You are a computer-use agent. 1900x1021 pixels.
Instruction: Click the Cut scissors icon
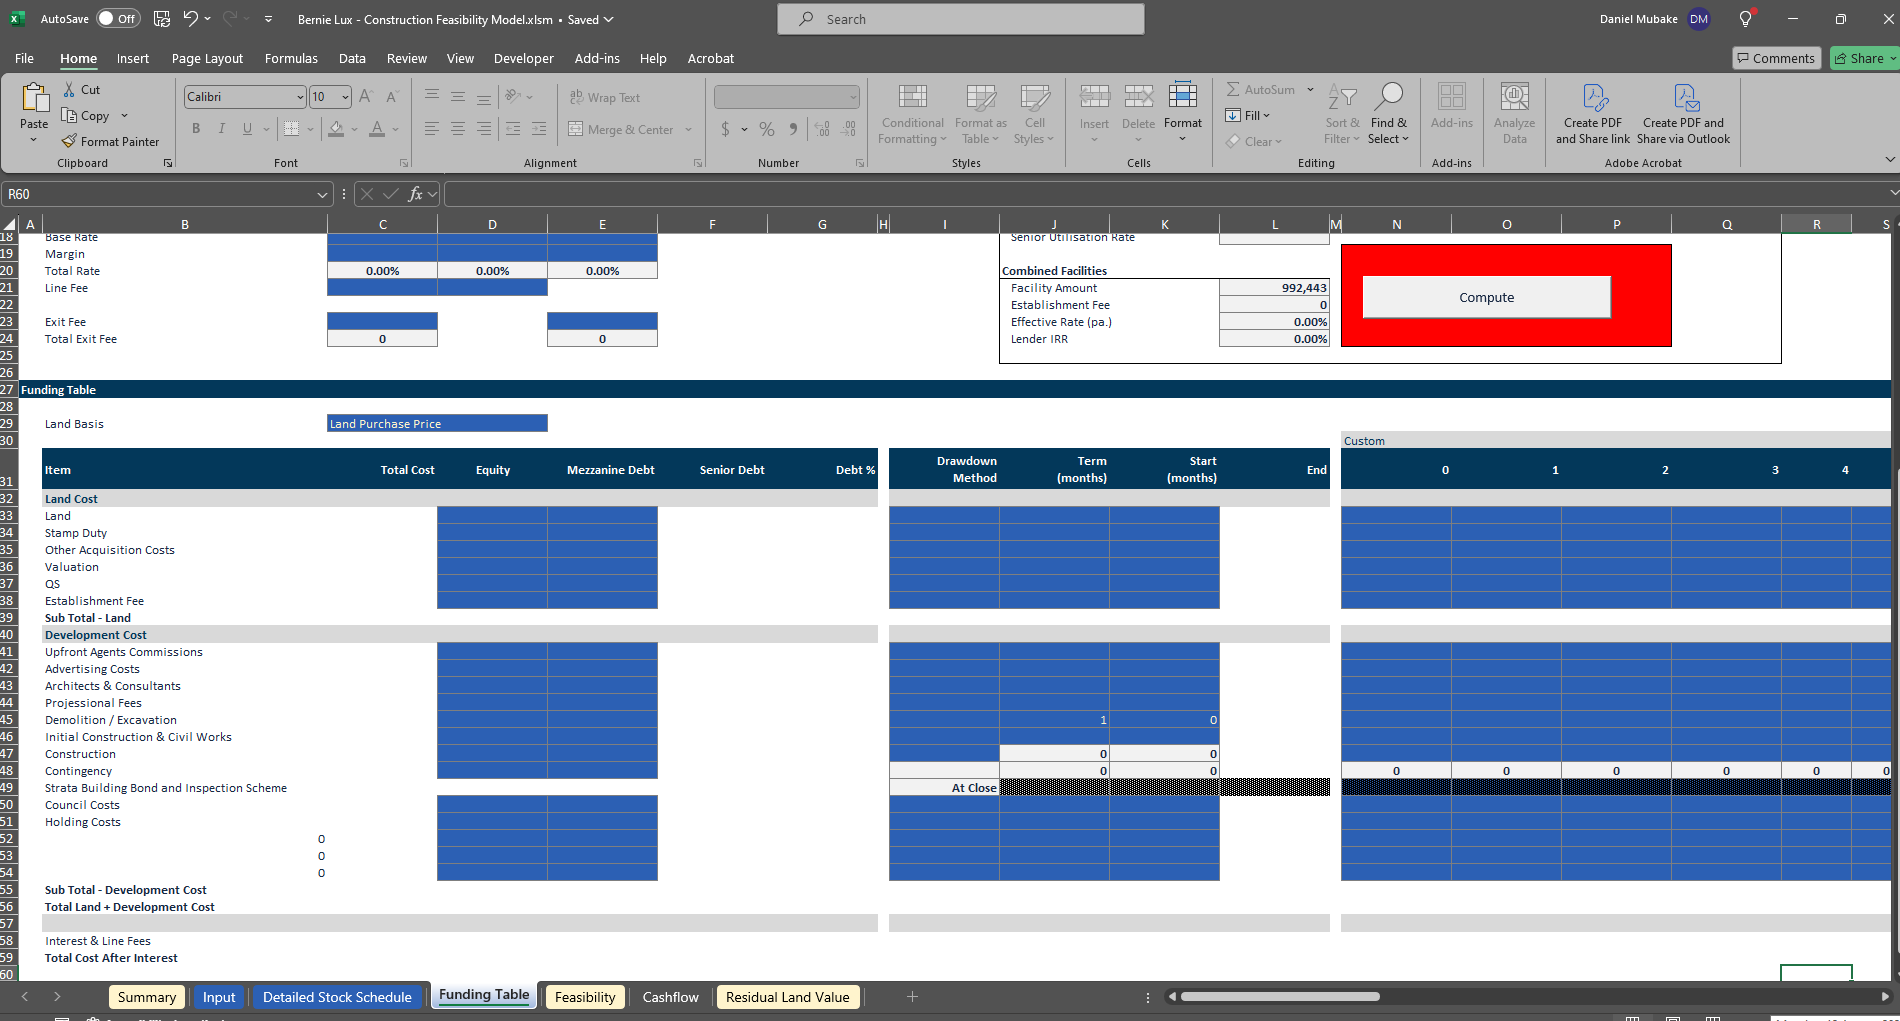[x=69, y=90]
